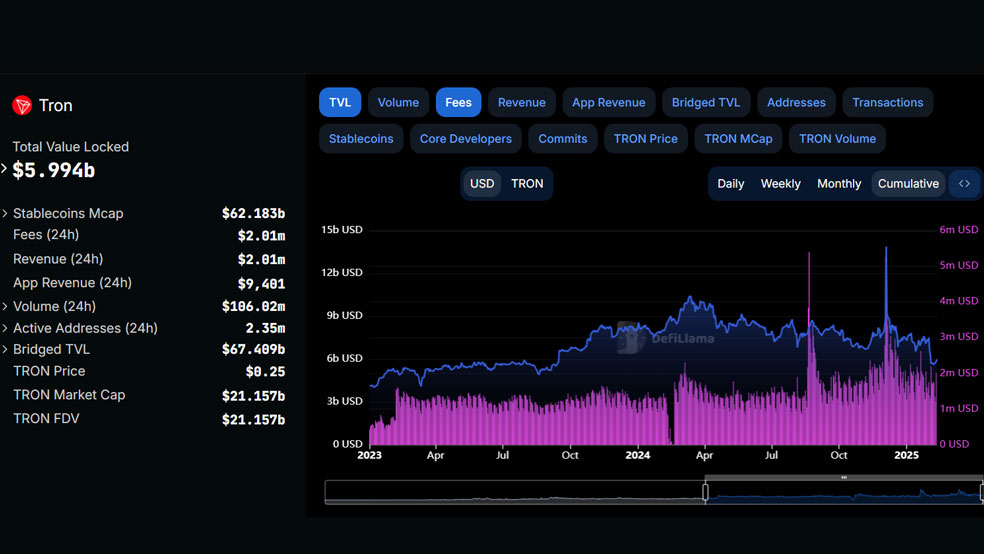Expand the Volume (24h) row
This screenshot has width=984, height=554.
pyautogui.click(x=5, y=306)
